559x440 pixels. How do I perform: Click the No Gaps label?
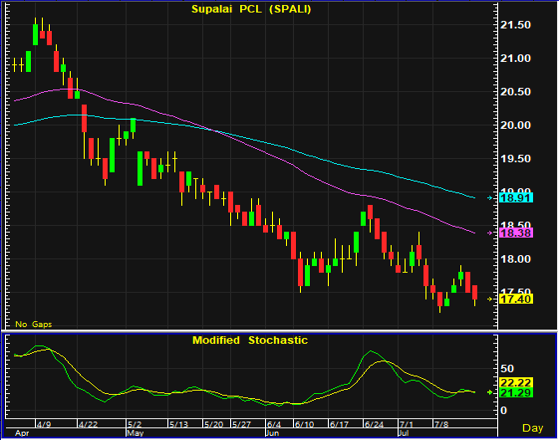pos(34,324)
